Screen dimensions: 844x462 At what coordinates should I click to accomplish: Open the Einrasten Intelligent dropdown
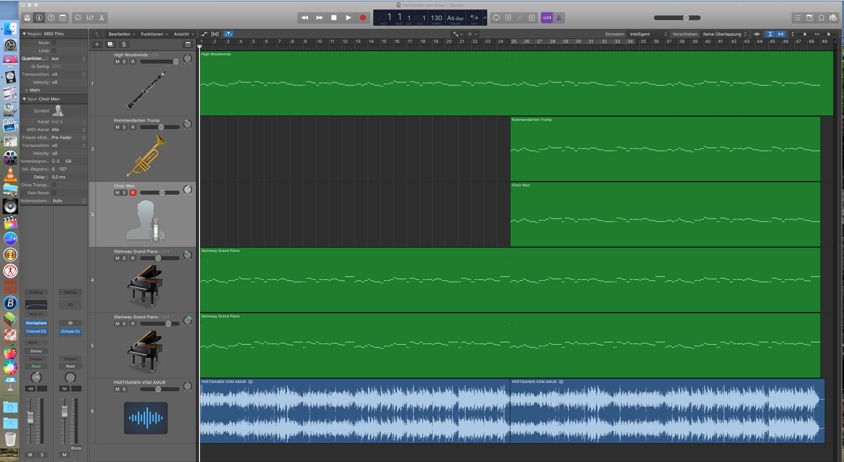(648, 34)
